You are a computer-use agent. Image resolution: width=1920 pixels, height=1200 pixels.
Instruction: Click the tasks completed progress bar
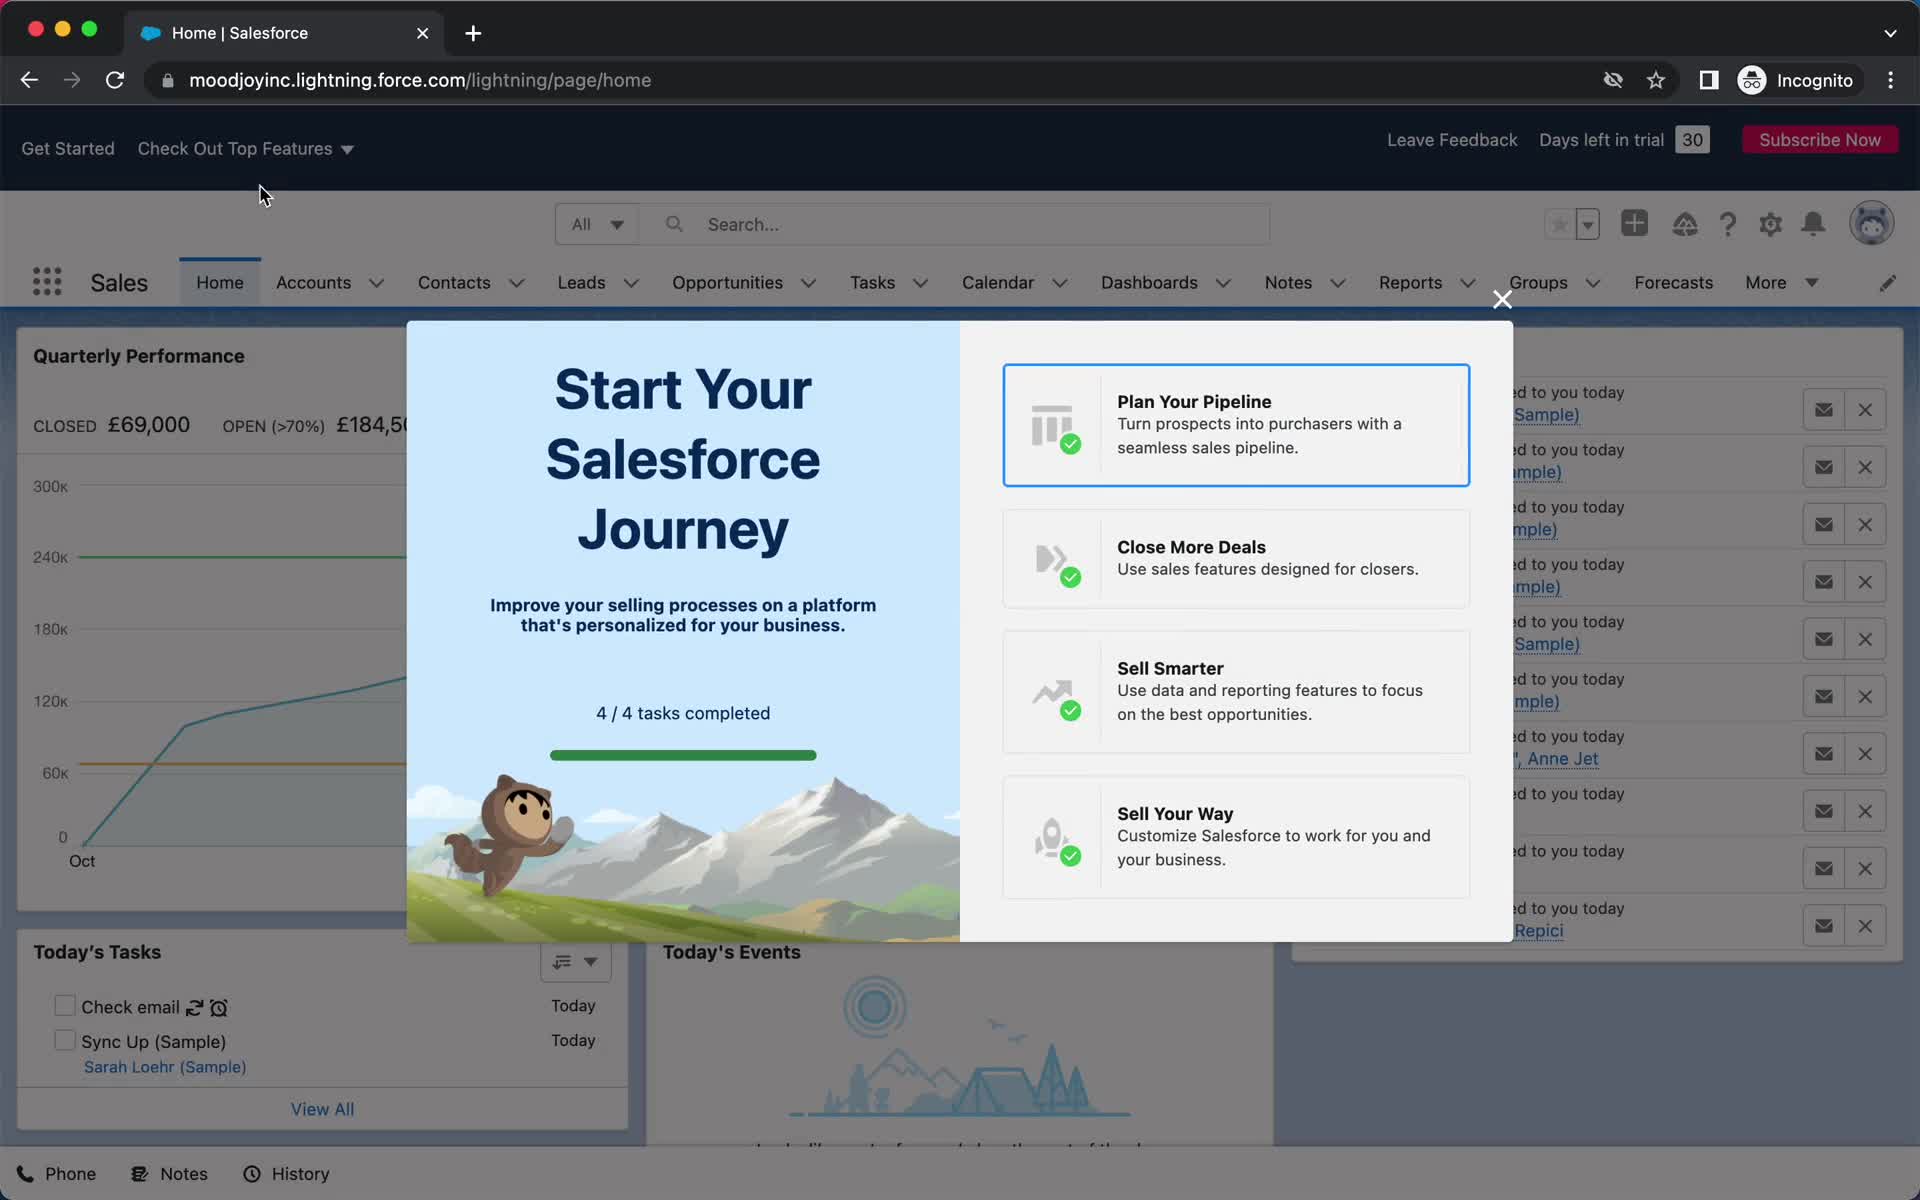[683, 755]
